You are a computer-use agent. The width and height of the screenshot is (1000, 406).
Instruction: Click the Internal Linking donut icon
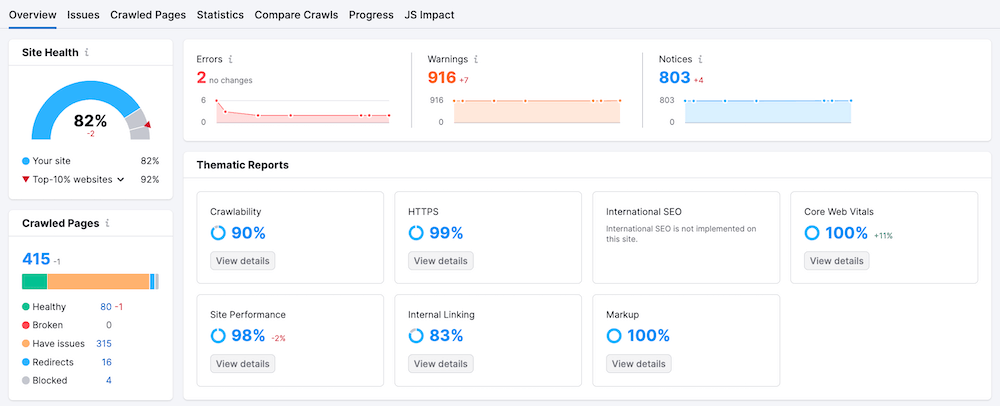pos(416,336)
